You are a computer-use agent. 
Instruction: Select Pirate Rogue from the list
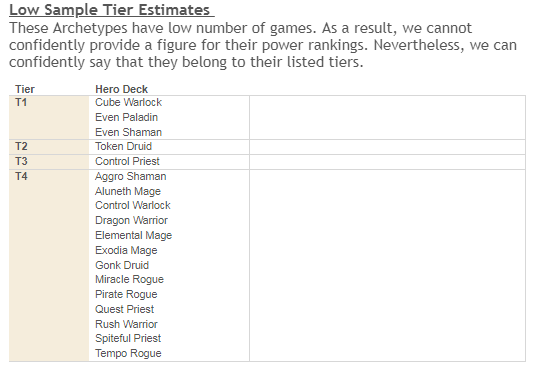coord(126,294)
